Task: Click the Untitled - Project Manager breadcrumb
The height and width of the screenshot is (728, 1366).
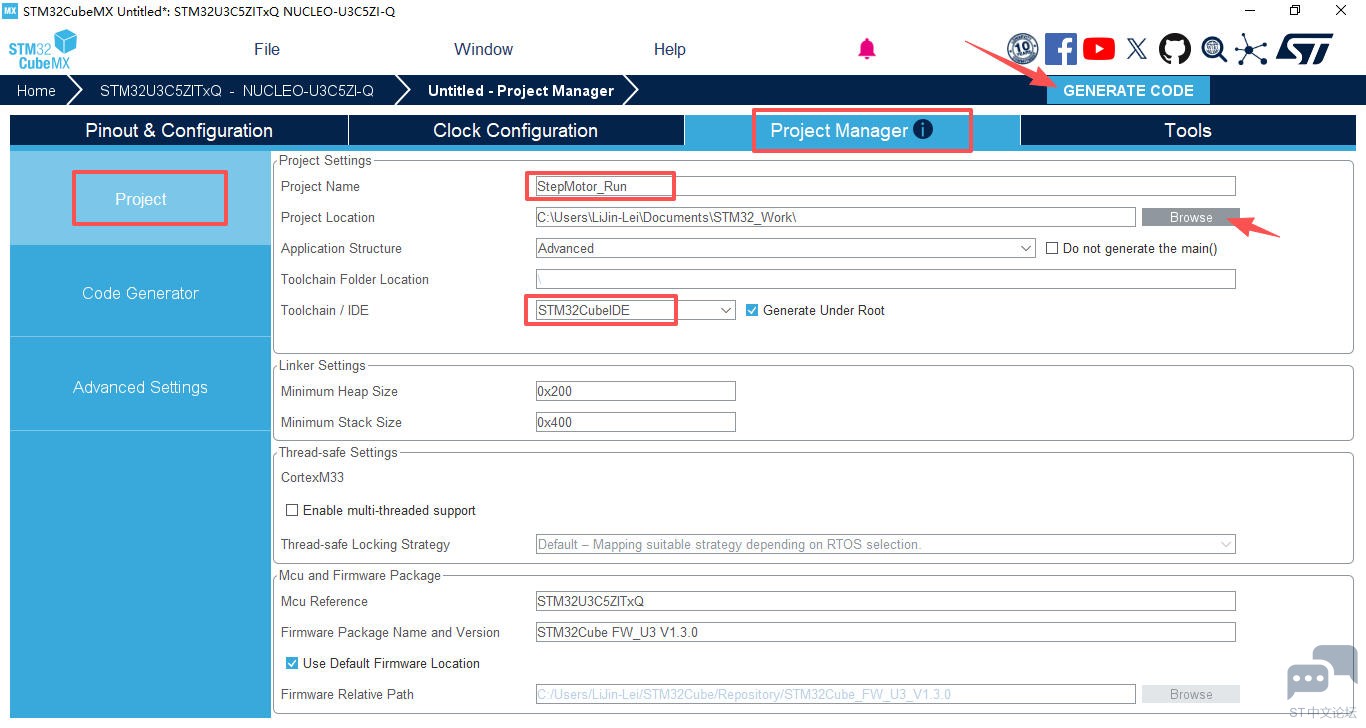Action: coord(521,90)
